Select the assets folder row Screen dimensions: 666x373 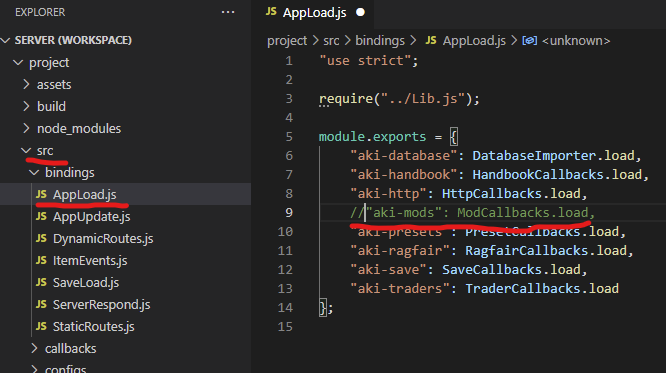click(x=125, y=84)
